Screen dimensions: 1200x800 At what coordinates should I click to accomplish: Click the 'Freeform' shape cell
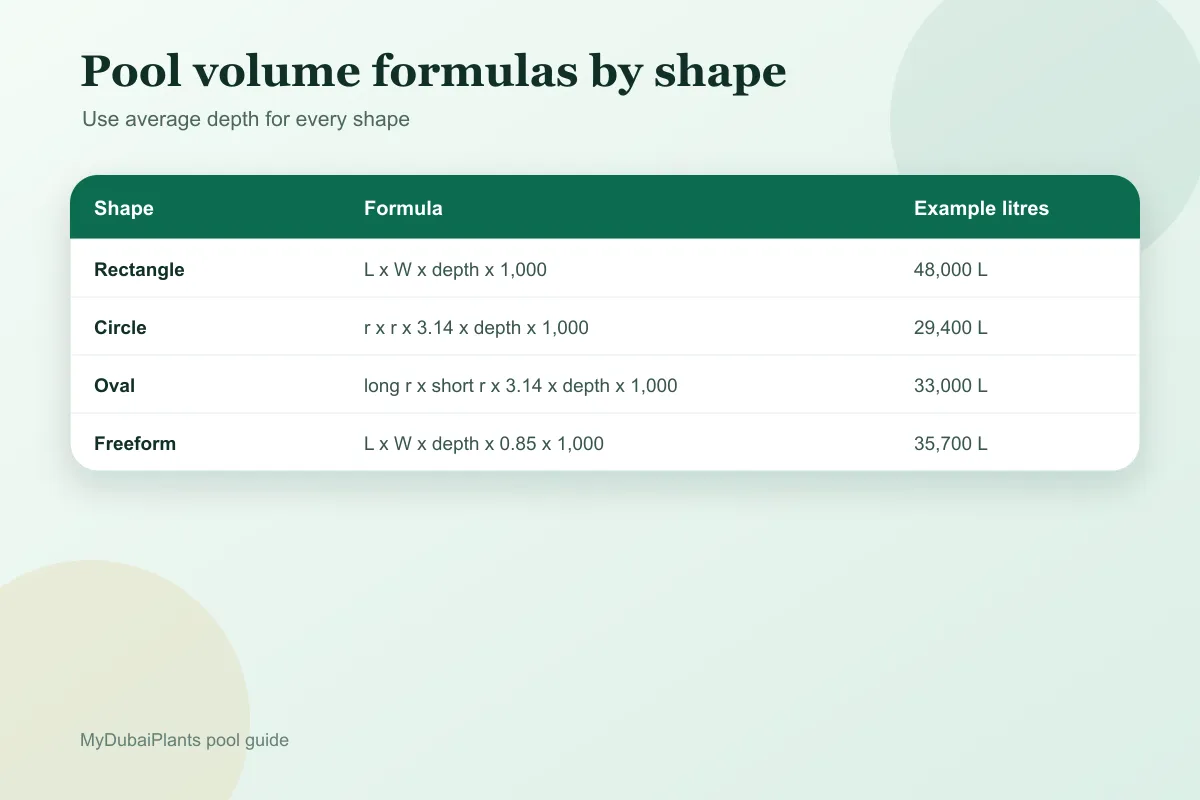click(135, 443)
